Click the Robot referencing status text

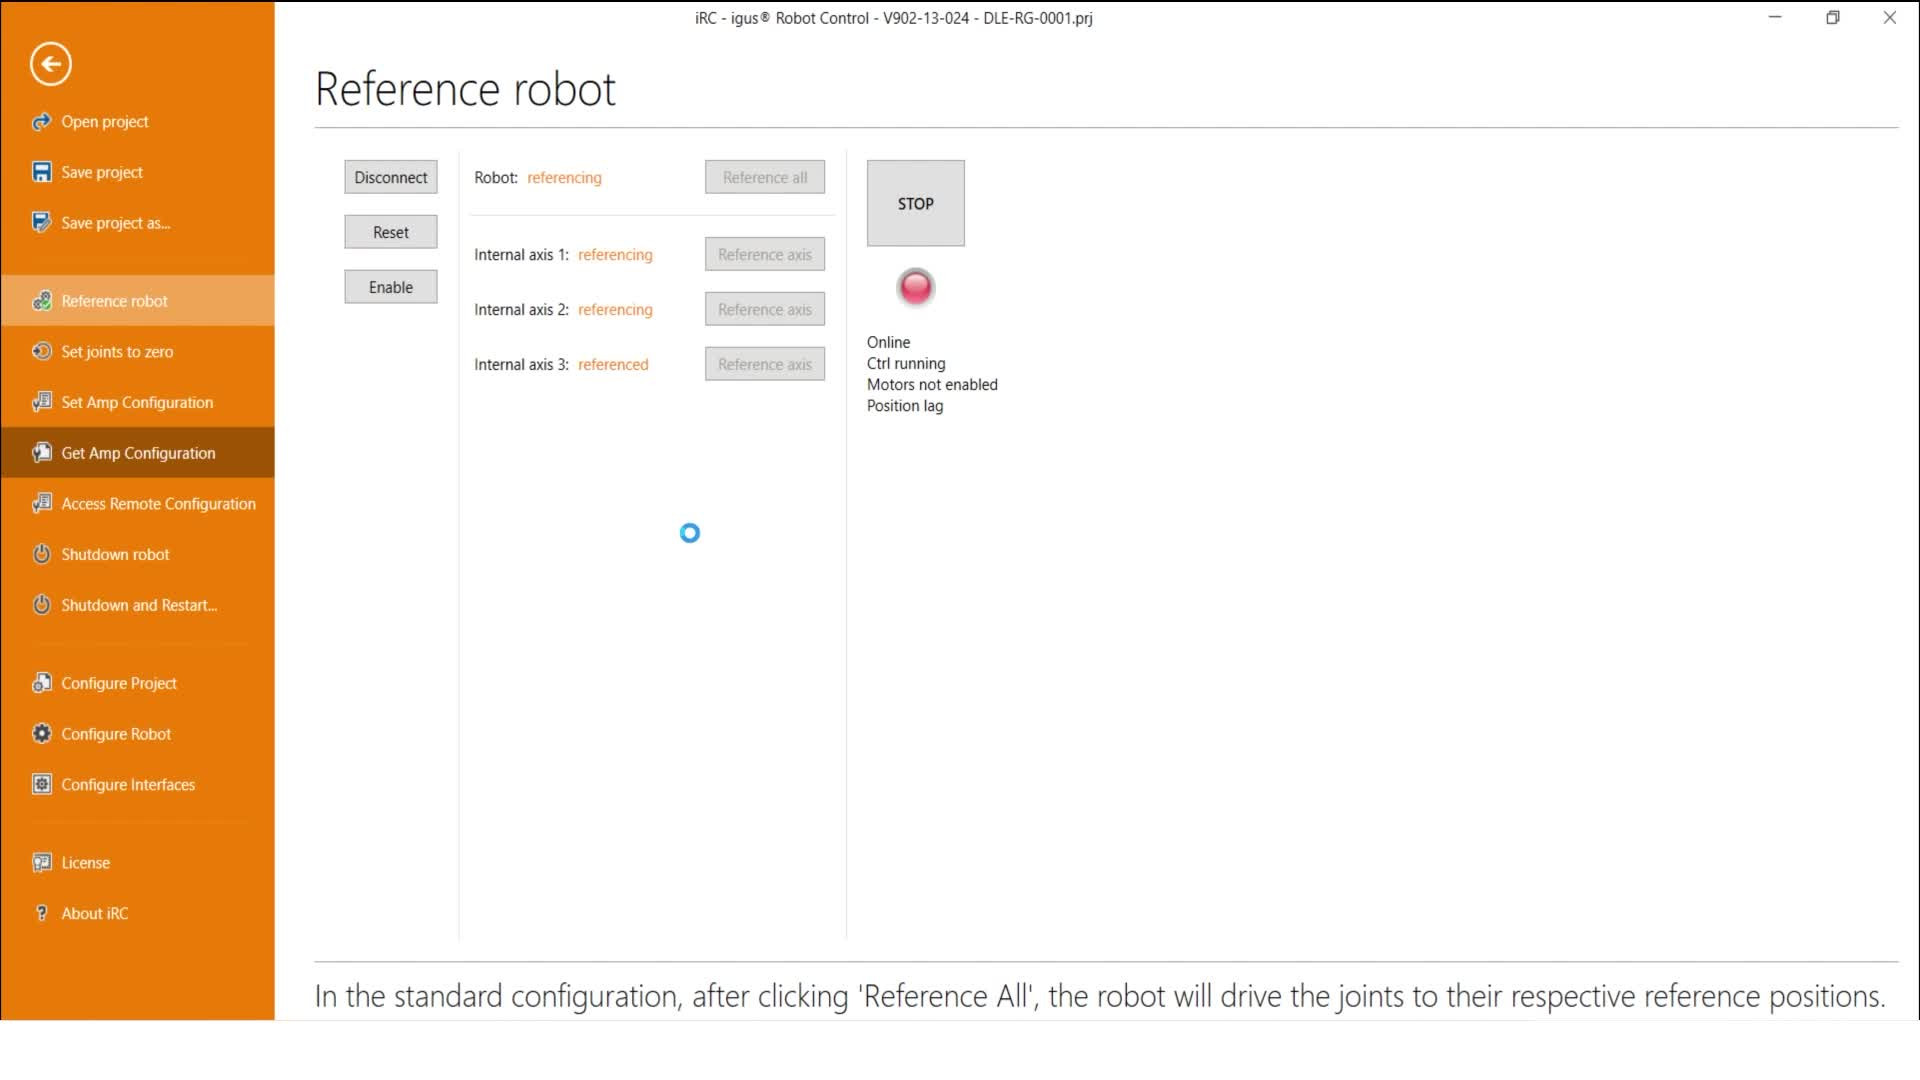click(564, 177)
